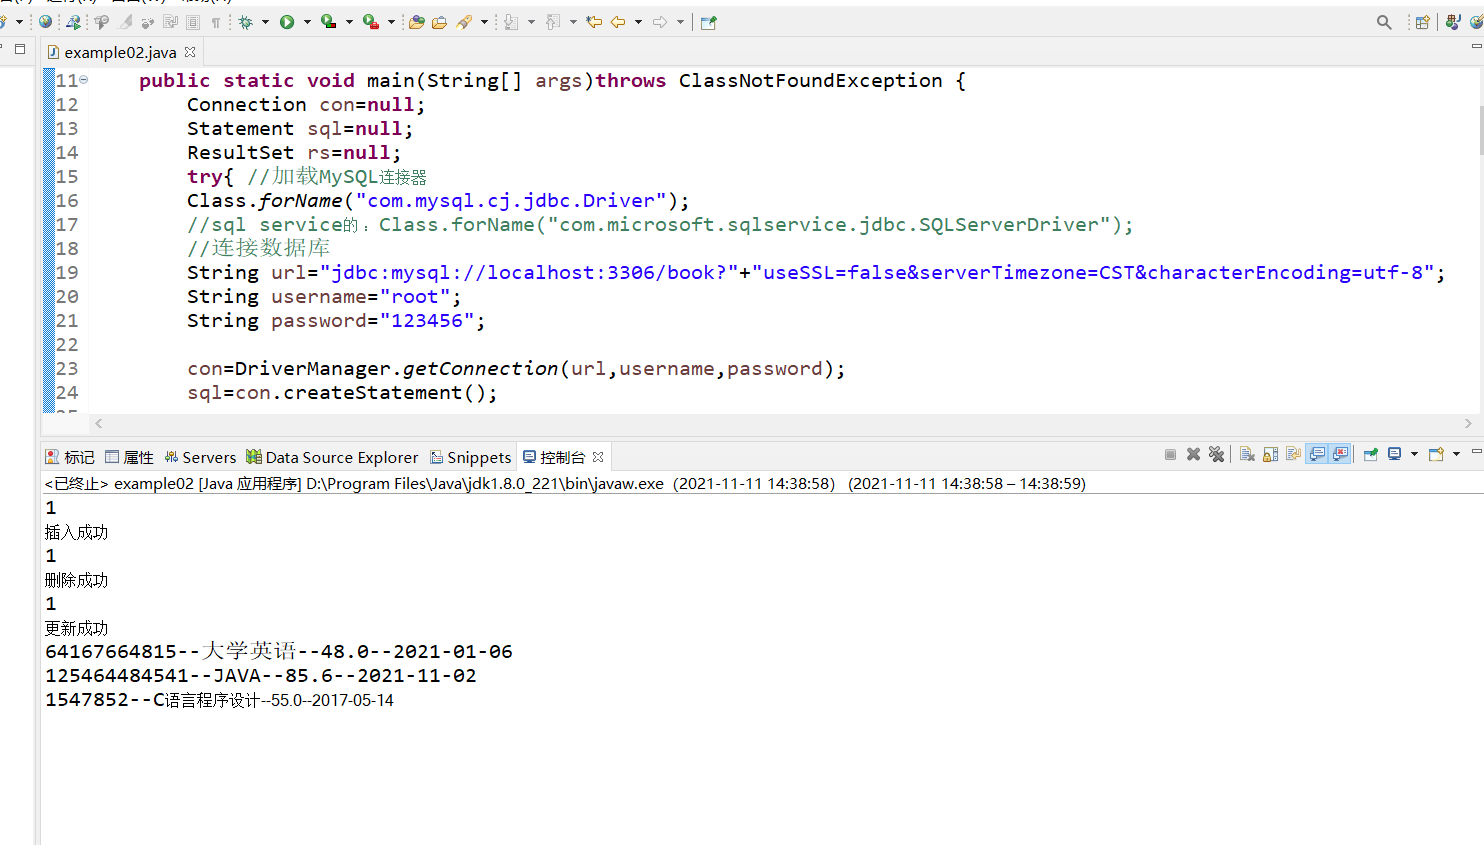Minimize the editor area
The width and height of the screenshot is (1484, 845).
pyautogui.click(x=1476, y=46)
